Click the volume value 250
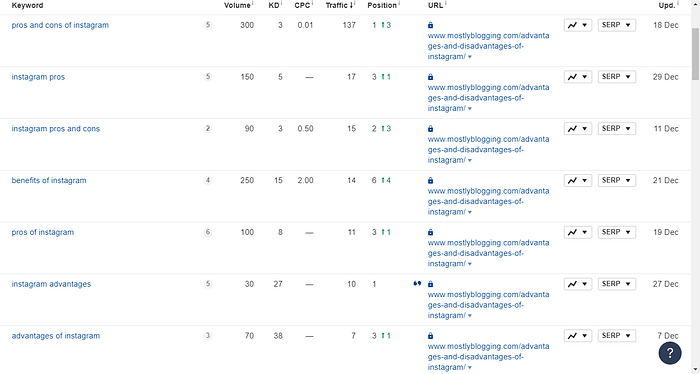 pyautogui.click(x=247, y=180)
